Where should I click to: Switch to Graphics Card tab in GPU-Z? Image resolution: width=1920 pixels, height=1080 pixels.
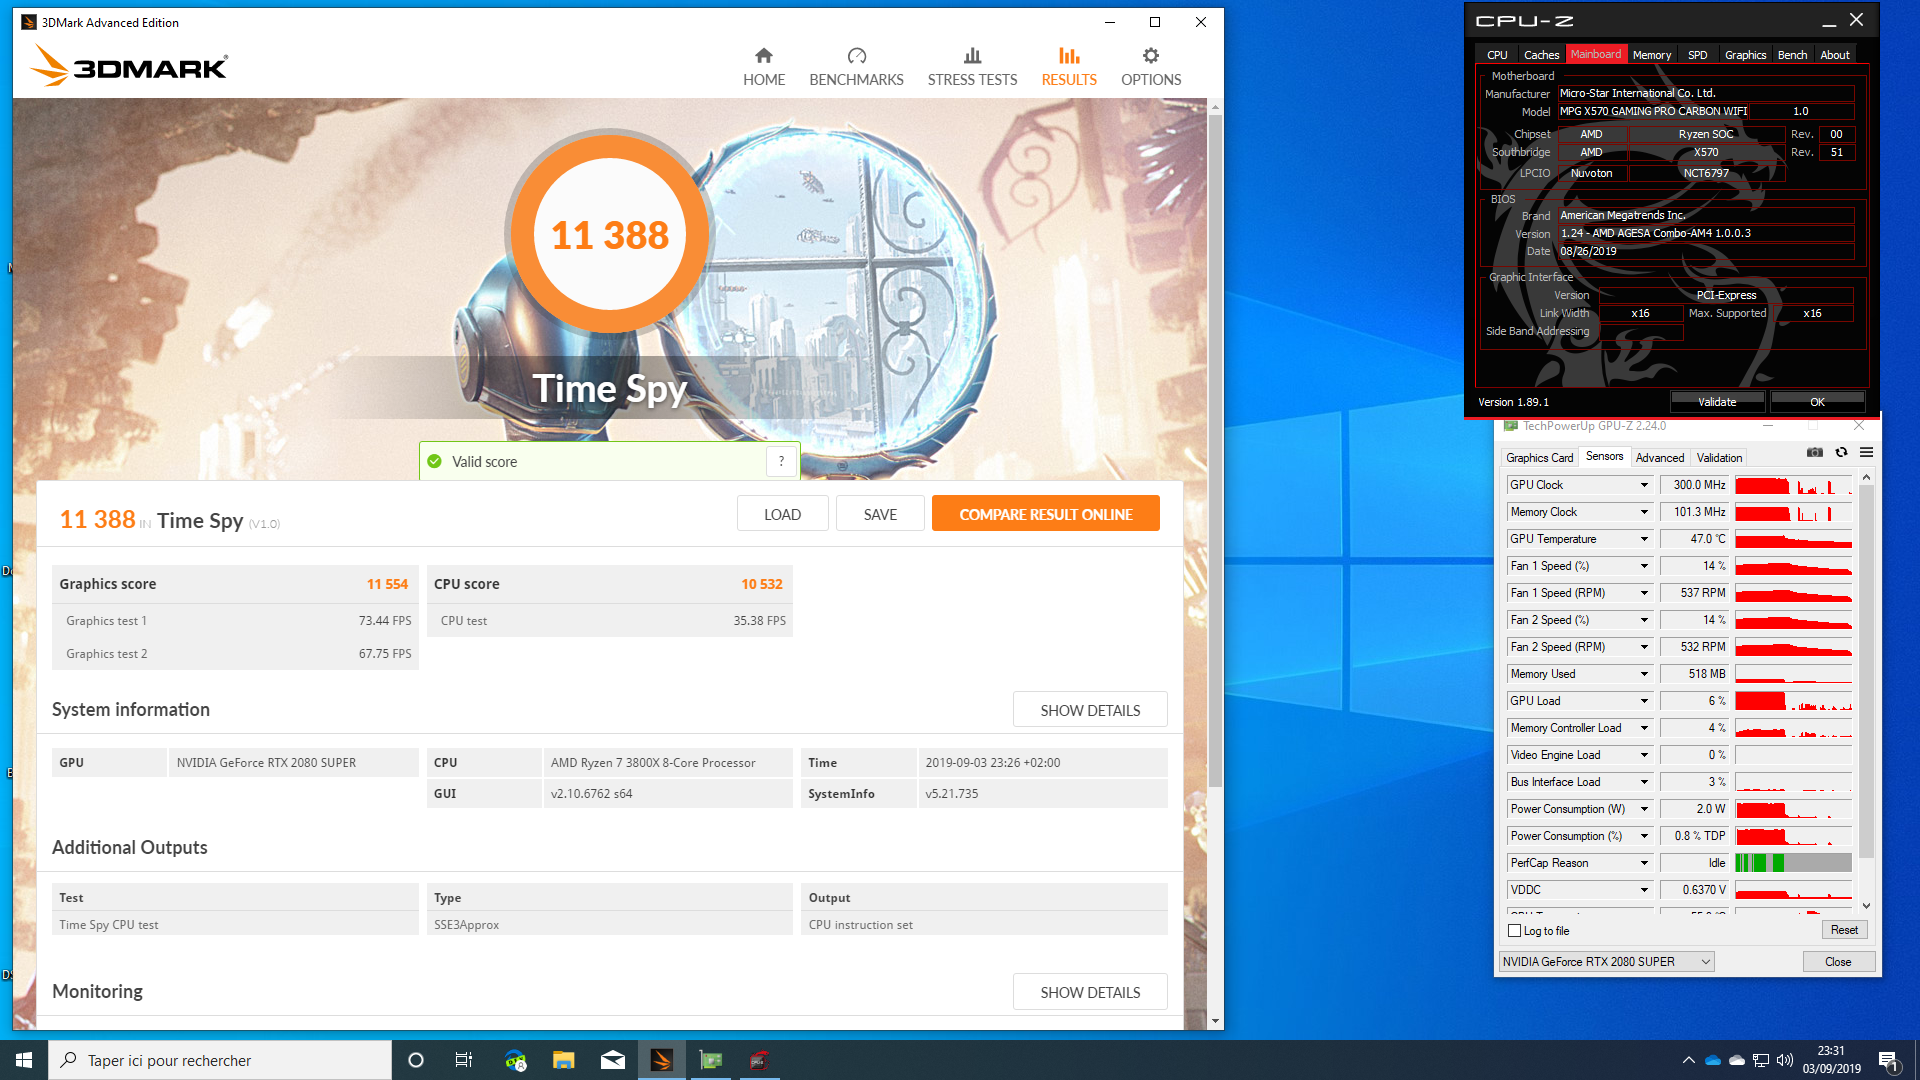tap(1539, 457)
